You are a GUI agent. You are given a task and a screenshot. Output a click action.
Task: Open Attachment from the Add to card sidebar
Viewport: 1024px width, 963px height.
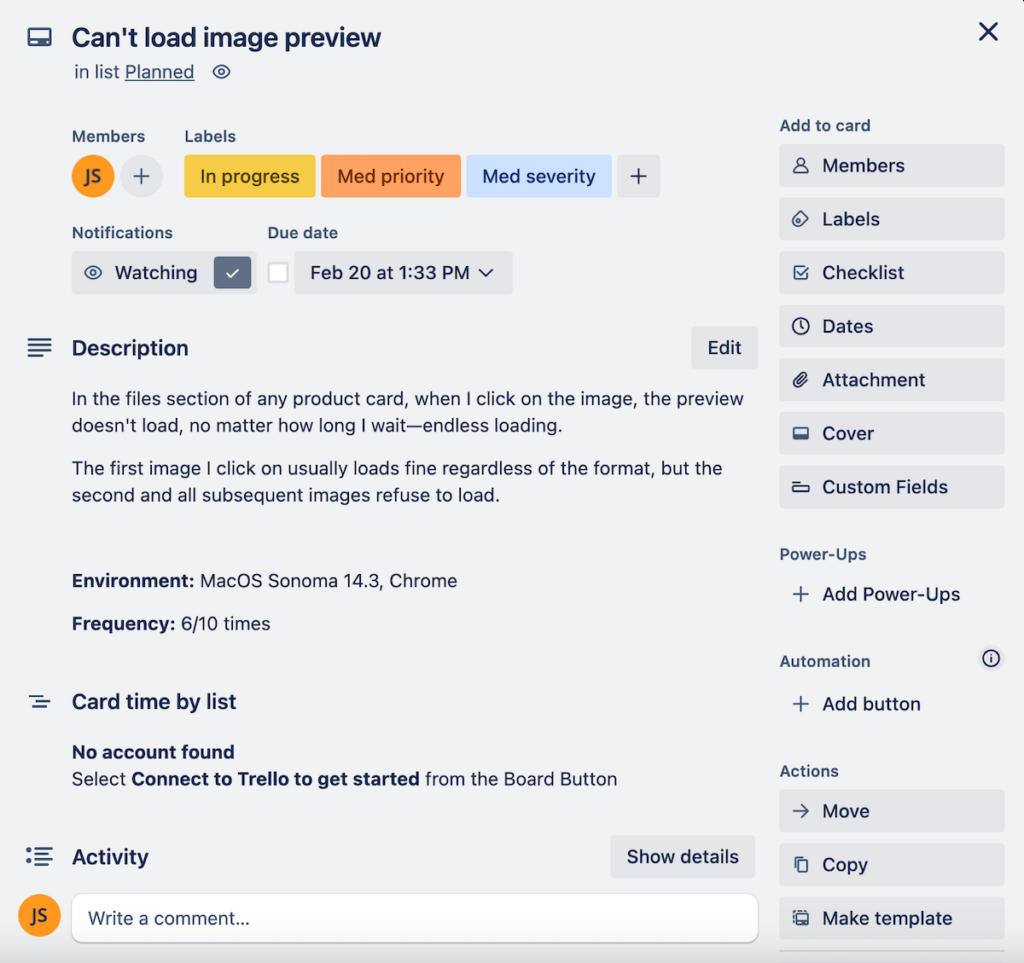click(891, 380)
